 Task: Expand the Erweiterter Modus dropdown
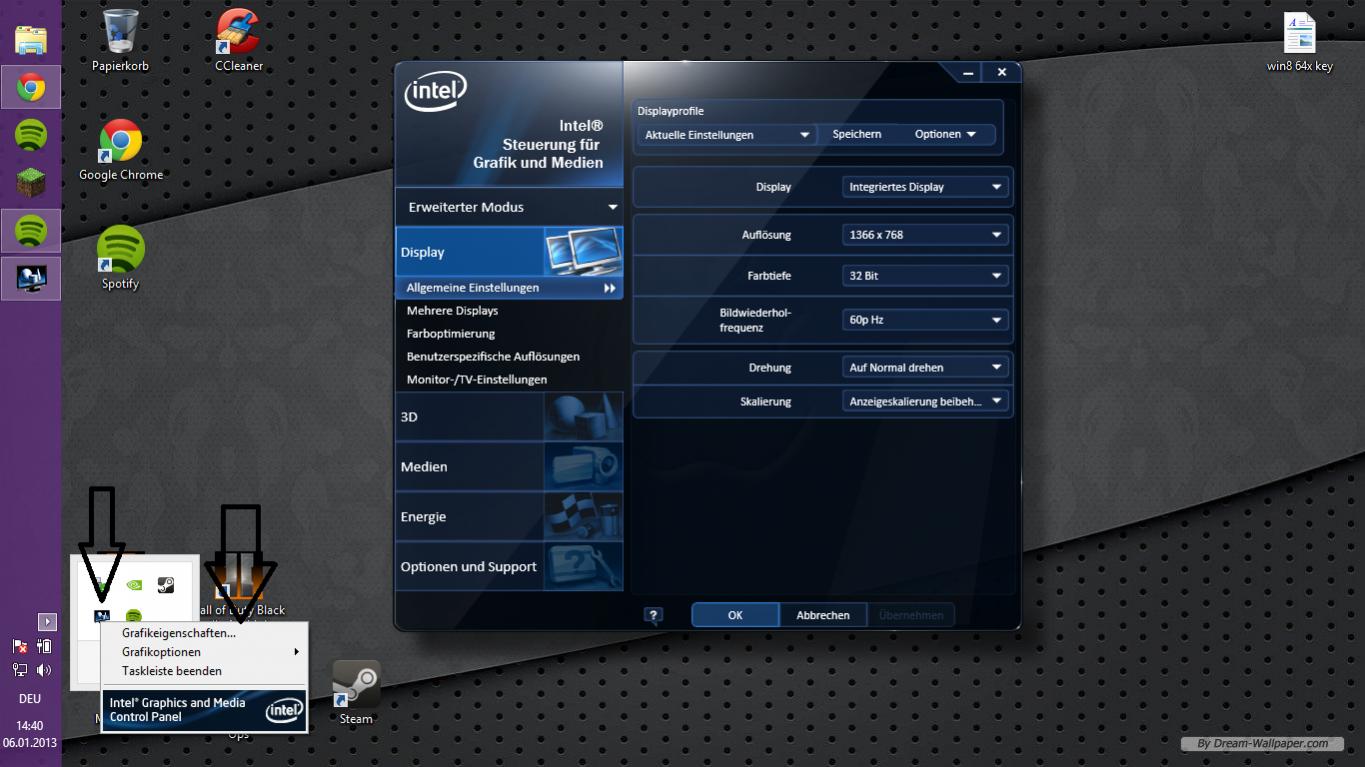(x=510, y=207)
